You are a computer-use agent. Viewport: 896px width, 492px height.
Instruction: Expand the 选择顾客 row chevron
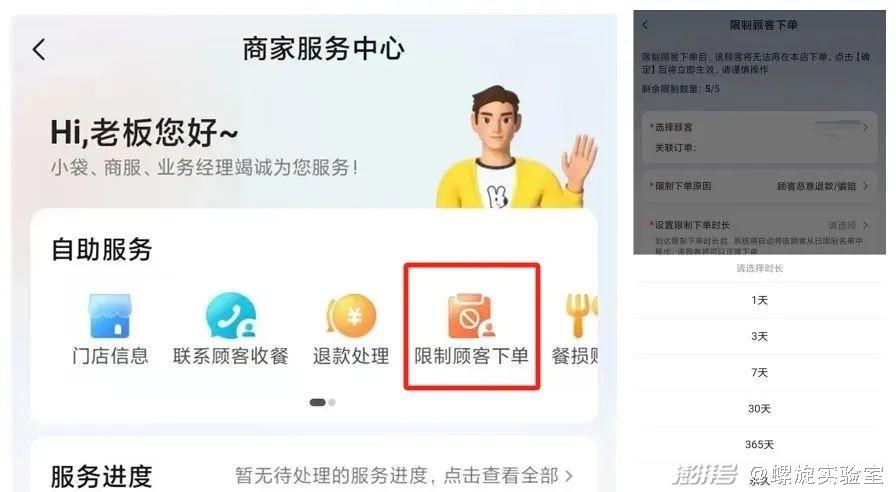[865, 127]
